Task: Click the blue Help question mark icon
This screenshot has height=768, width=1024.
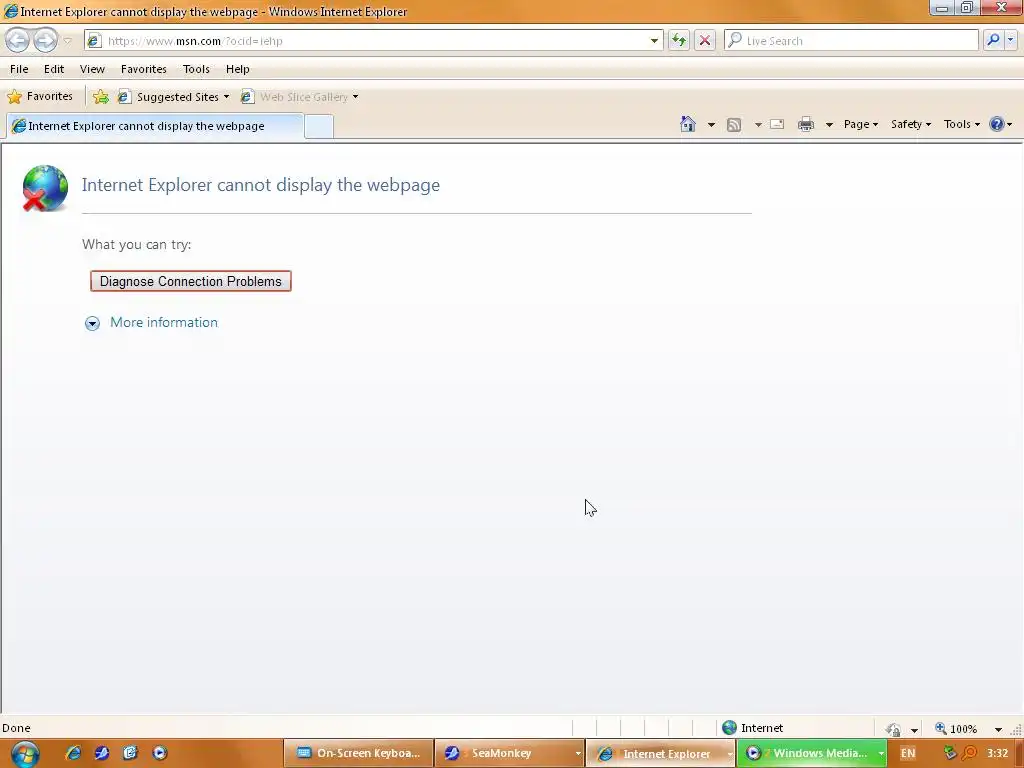Action: (997, 124)
